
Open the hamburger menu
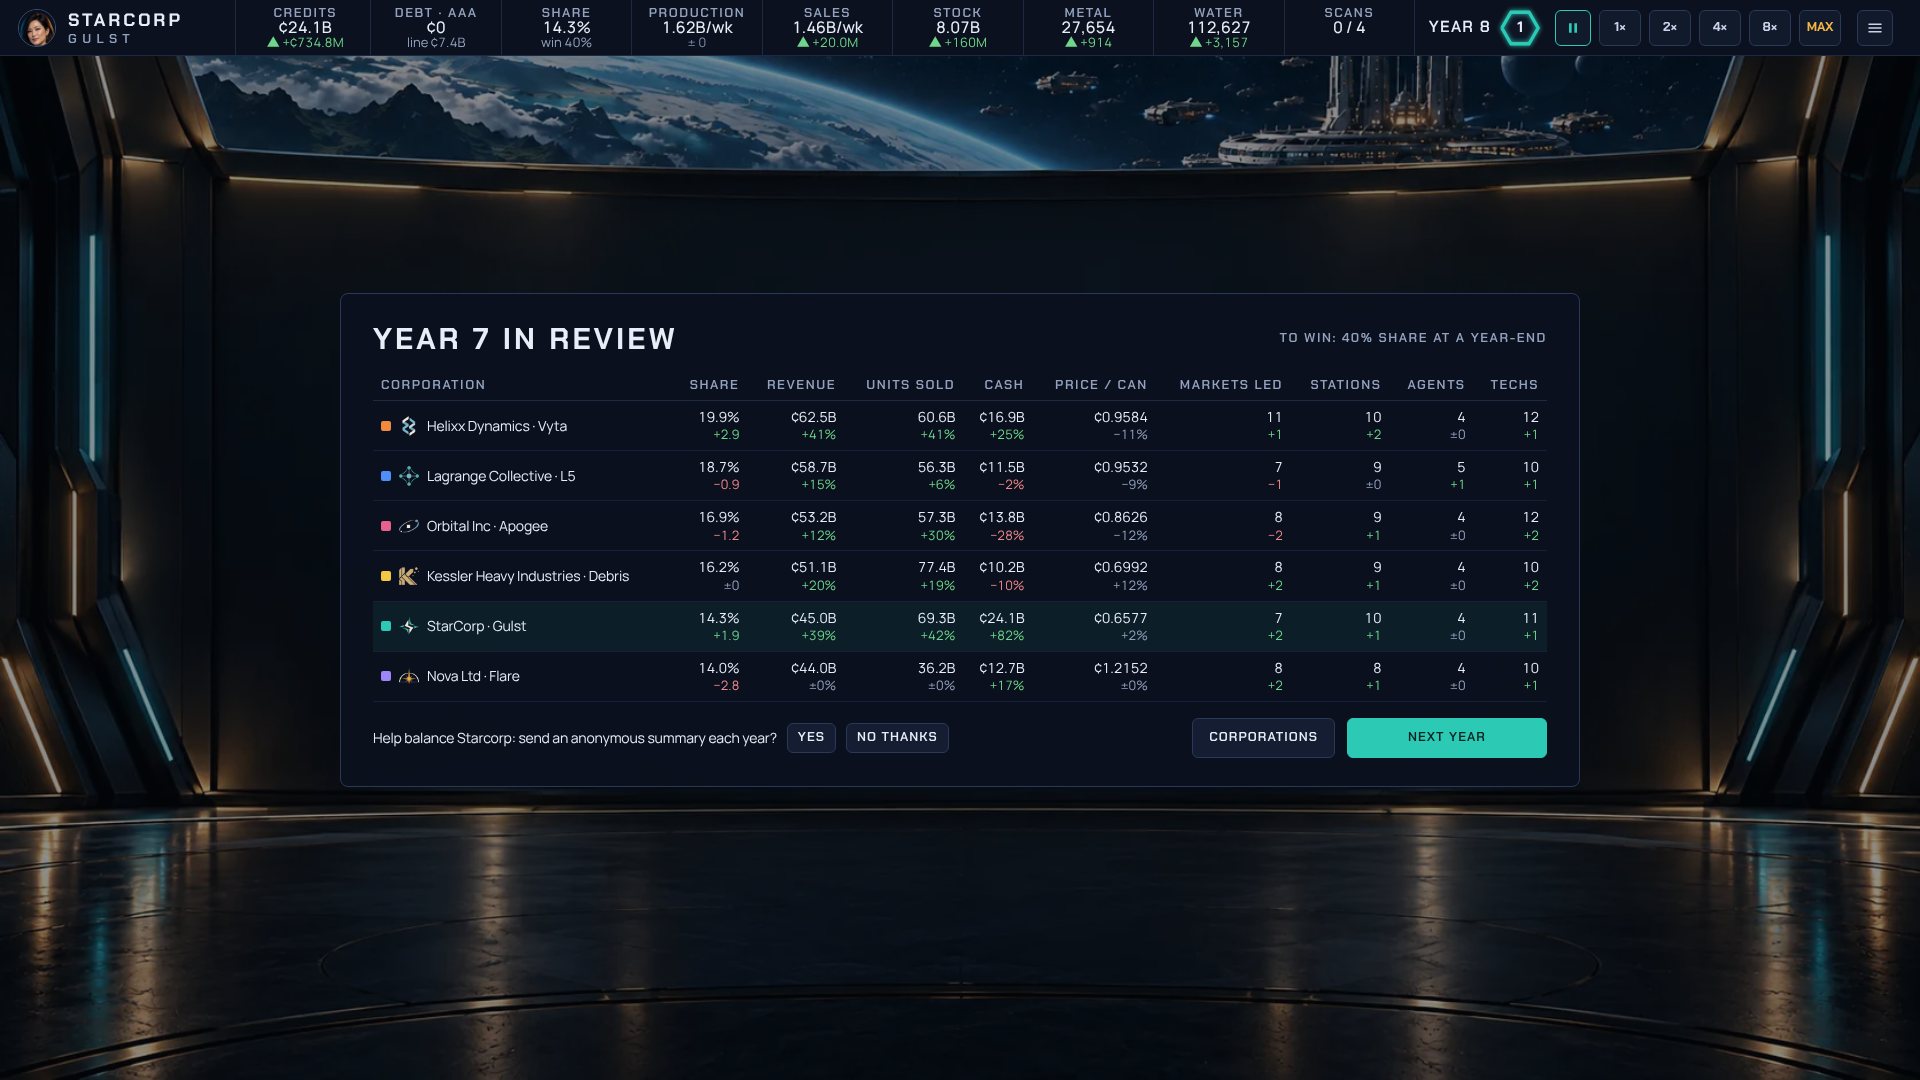(x=1875, y=28)
